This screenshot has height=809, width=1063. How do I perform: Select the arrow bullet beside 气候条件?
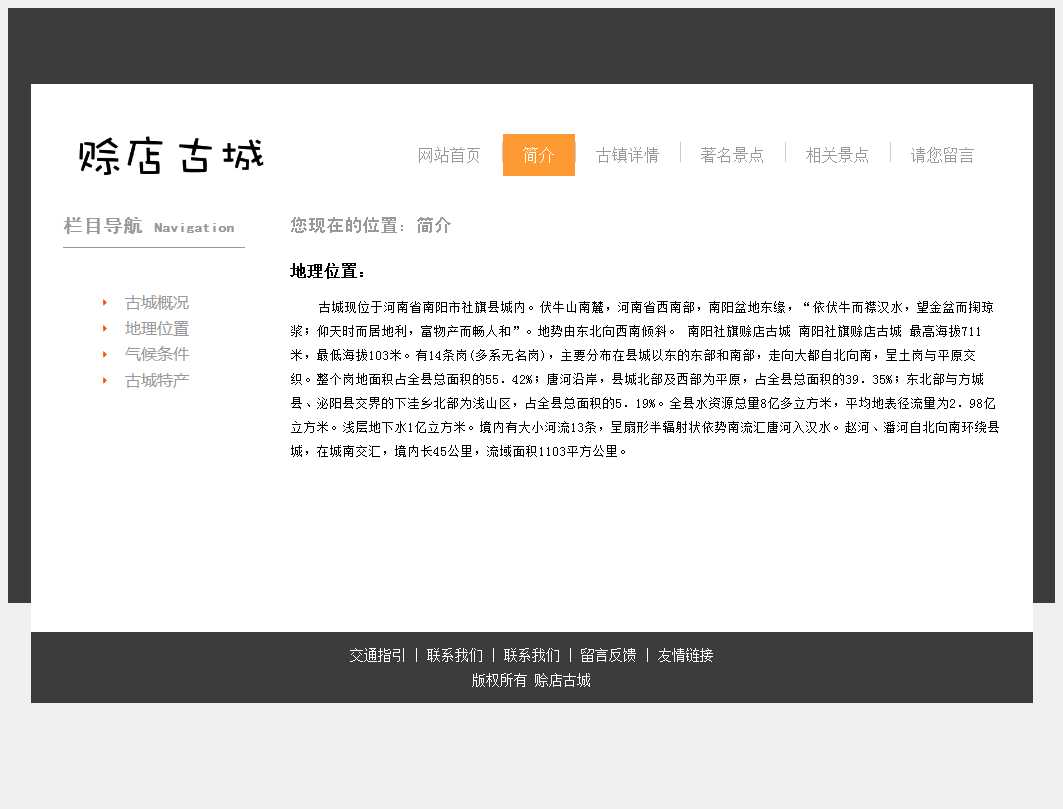point(105,354)
